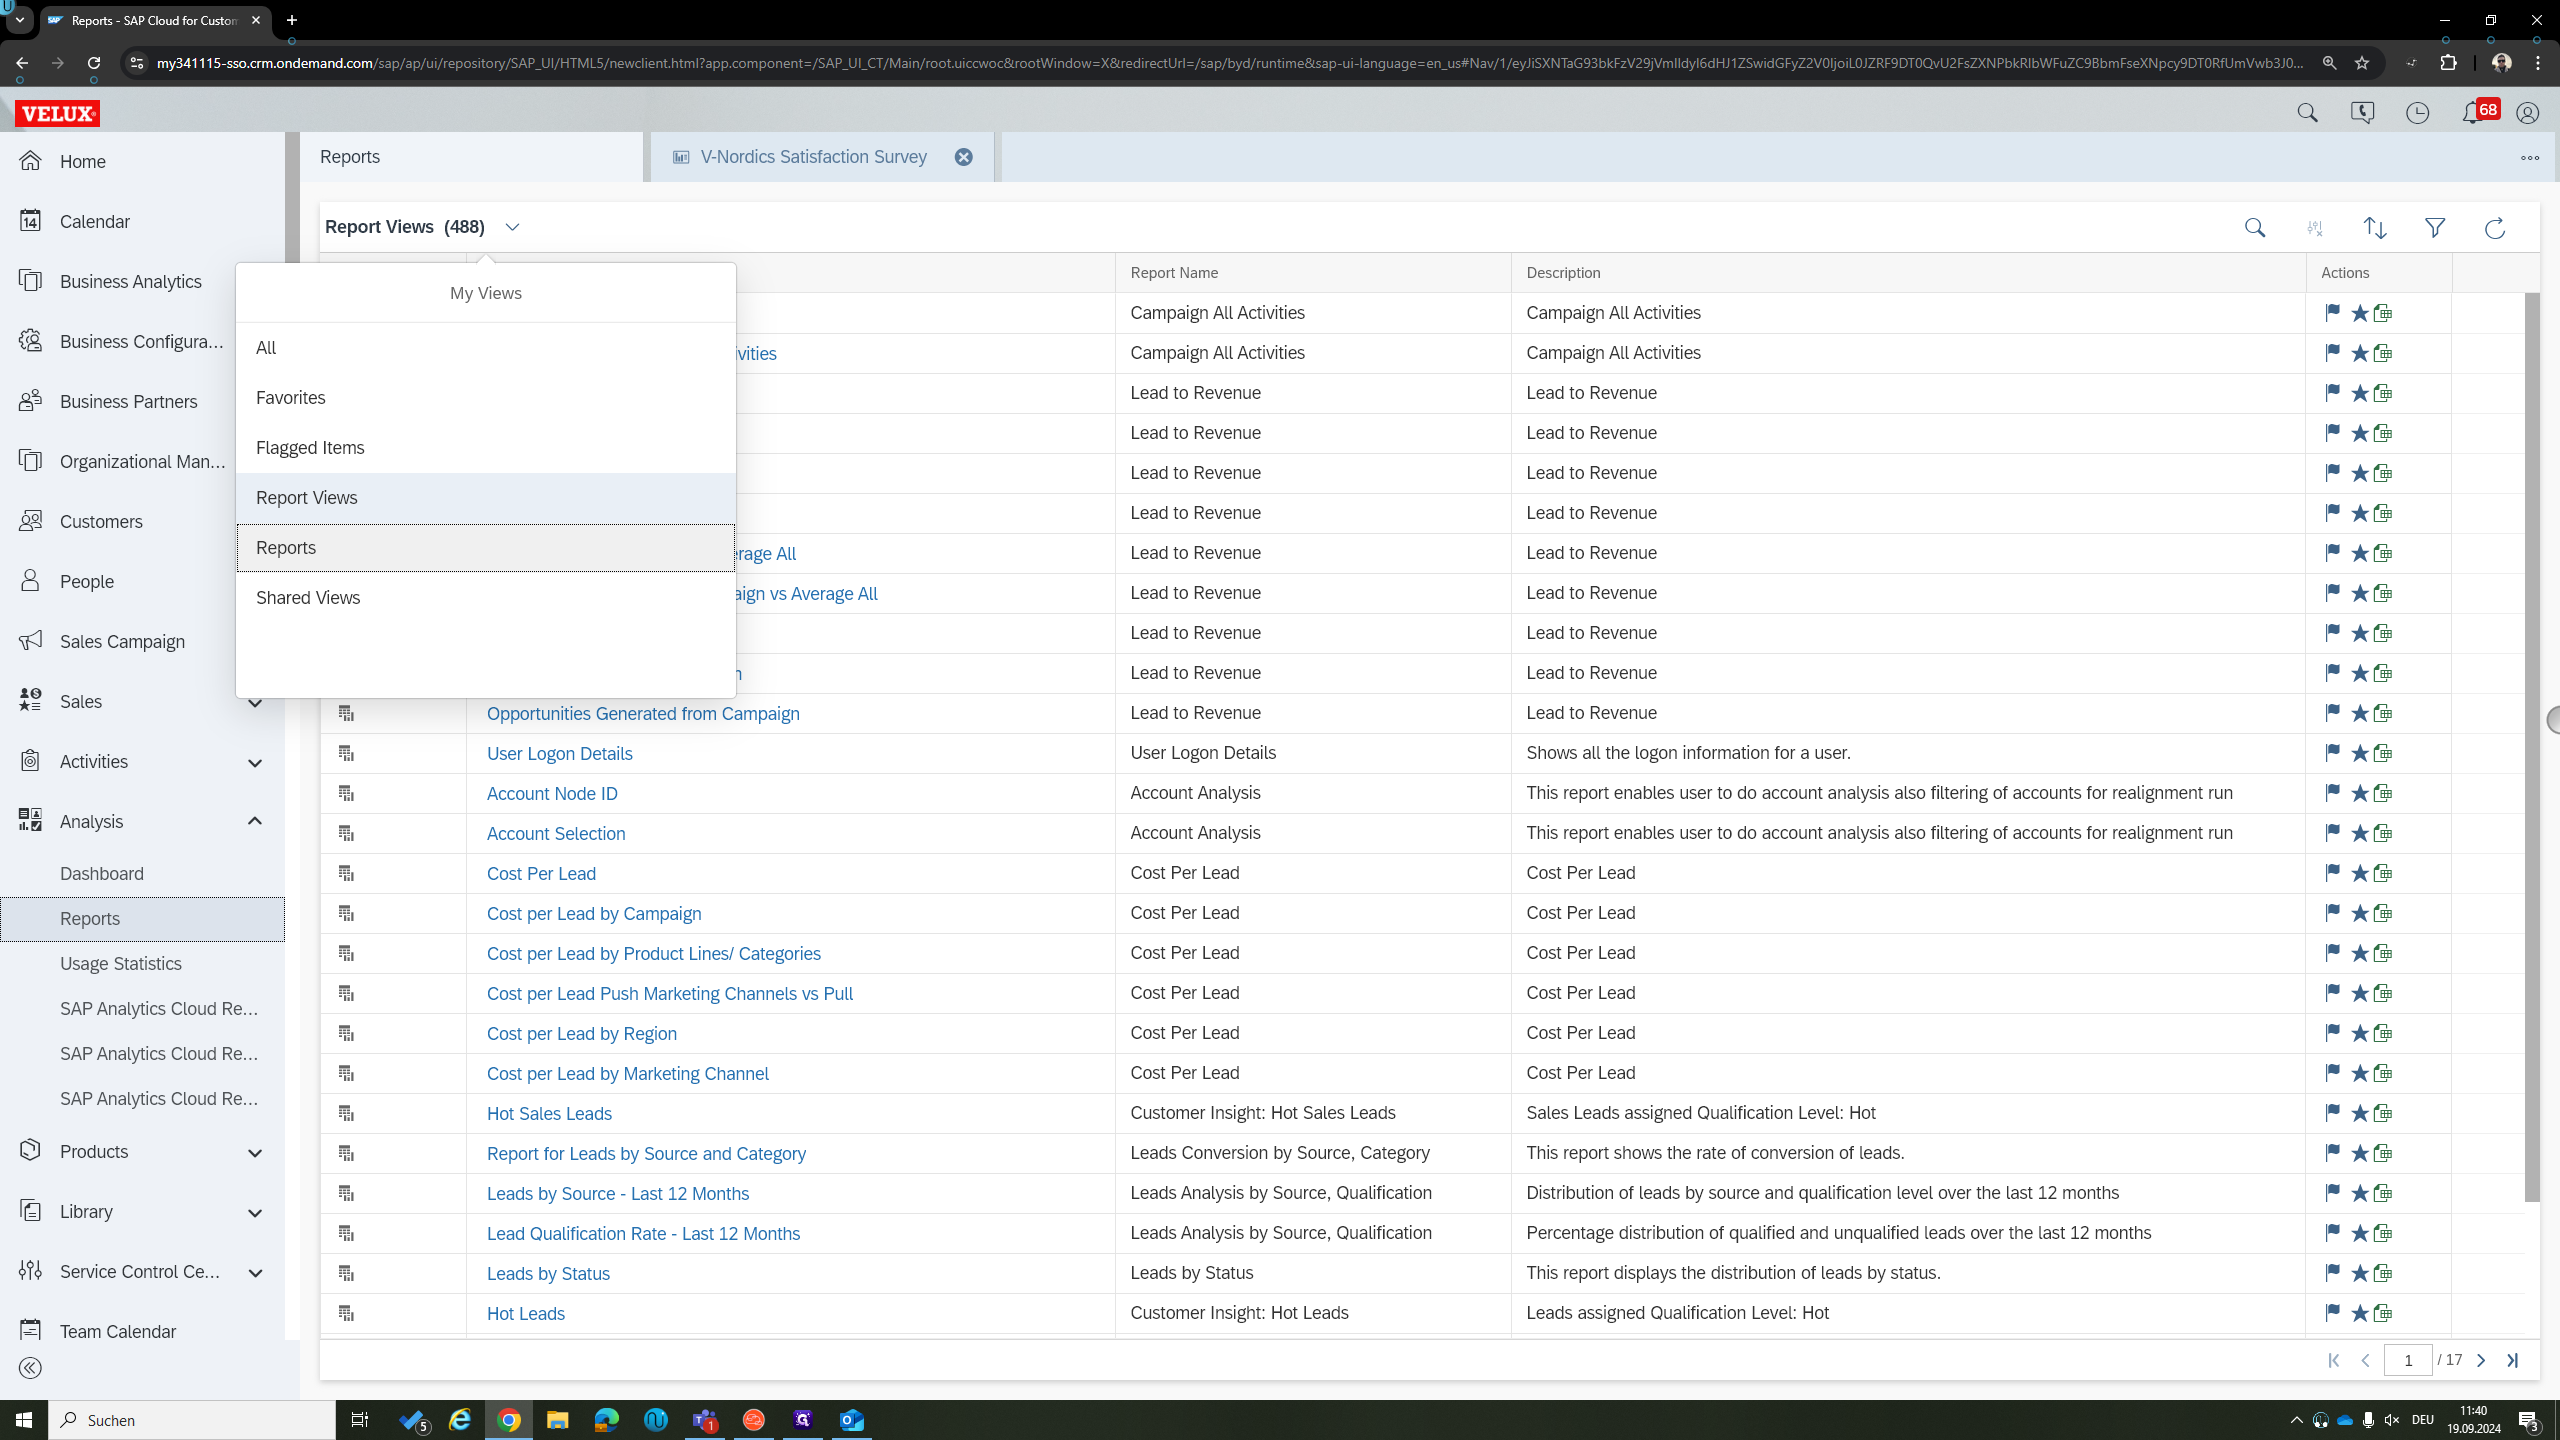This screenshot has height=1440, width=2560.
Task: Click the VELUX logo
Action: 58,114
